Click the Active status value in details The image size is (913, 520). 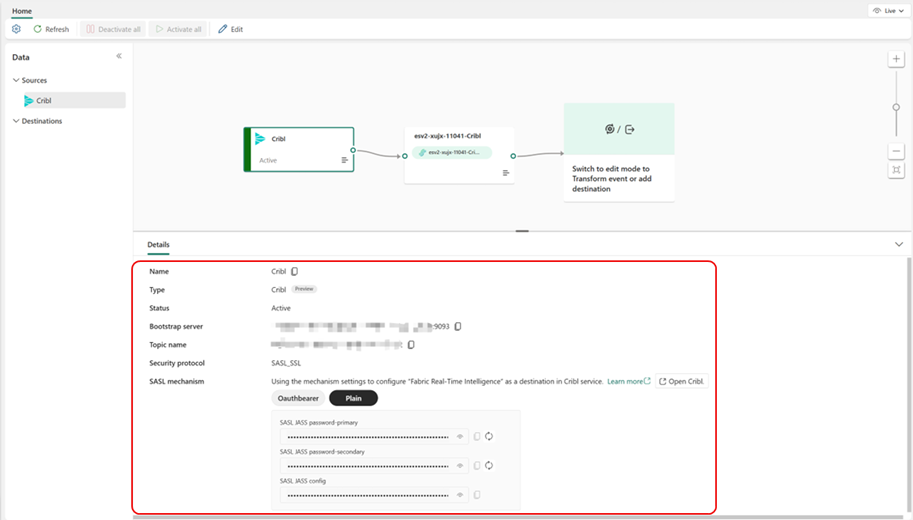(281, 308)
